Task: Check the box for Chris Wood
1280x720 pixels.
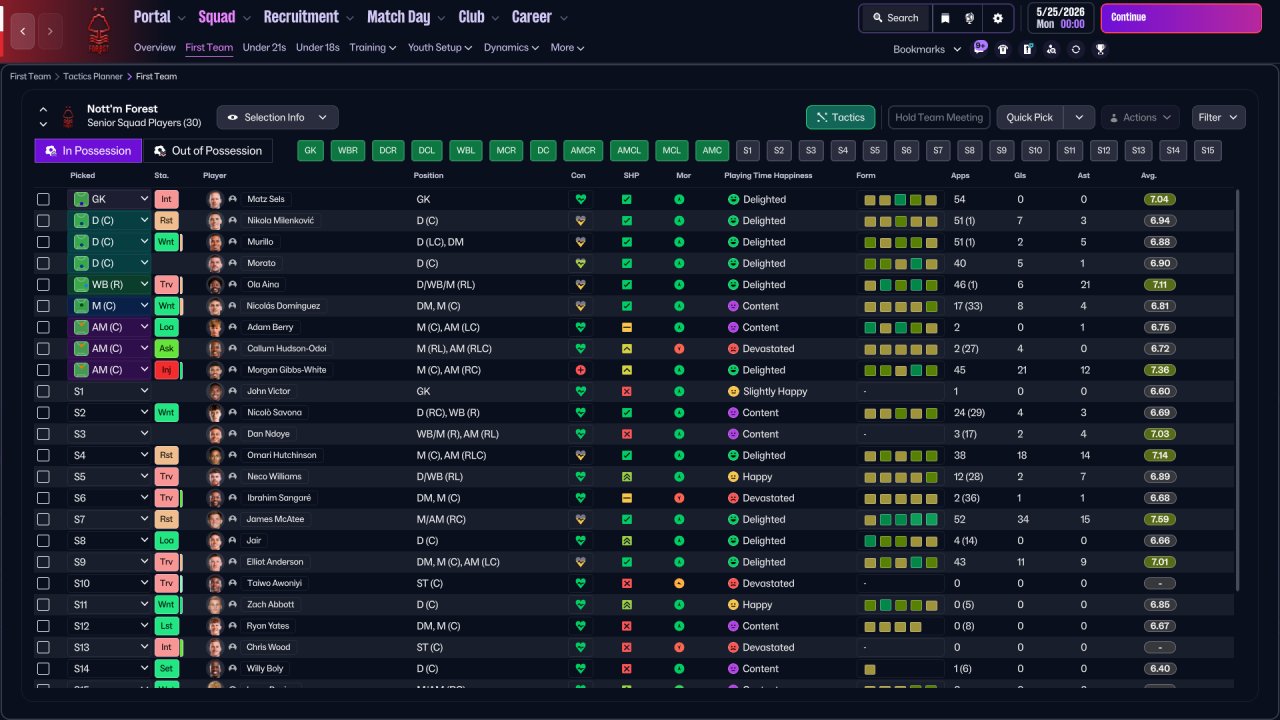Action: 43,647
